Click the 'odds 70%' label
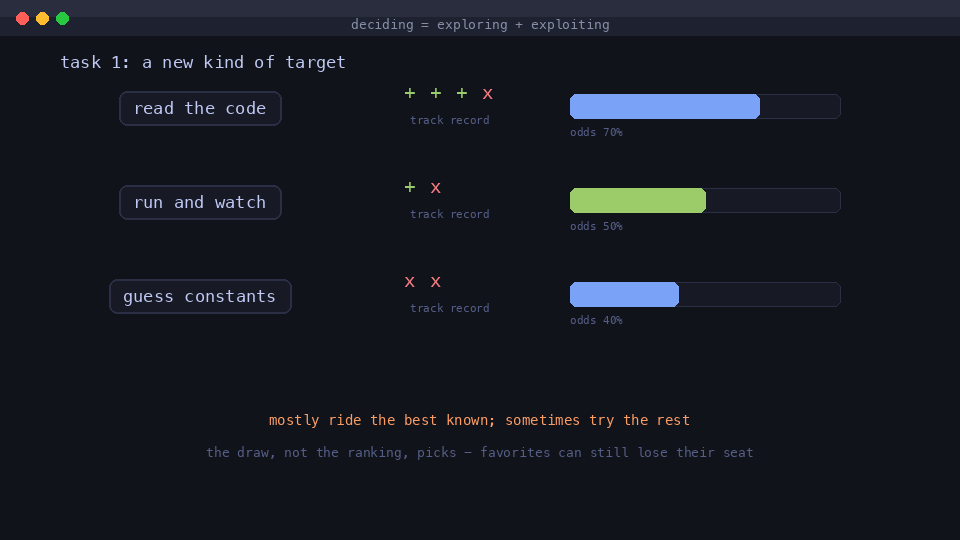 tap(596, 132)
